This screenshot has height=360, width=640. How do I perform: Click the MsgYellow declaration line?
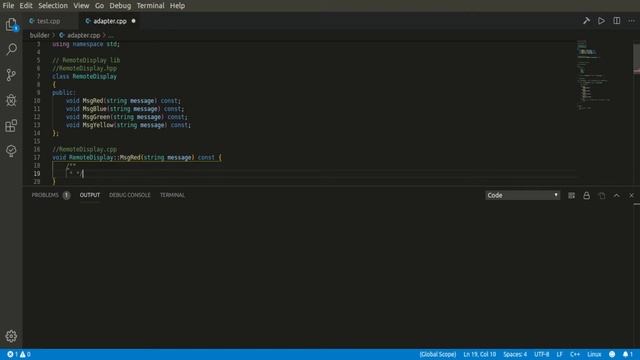pyautogui.click(x=128, y=125)
